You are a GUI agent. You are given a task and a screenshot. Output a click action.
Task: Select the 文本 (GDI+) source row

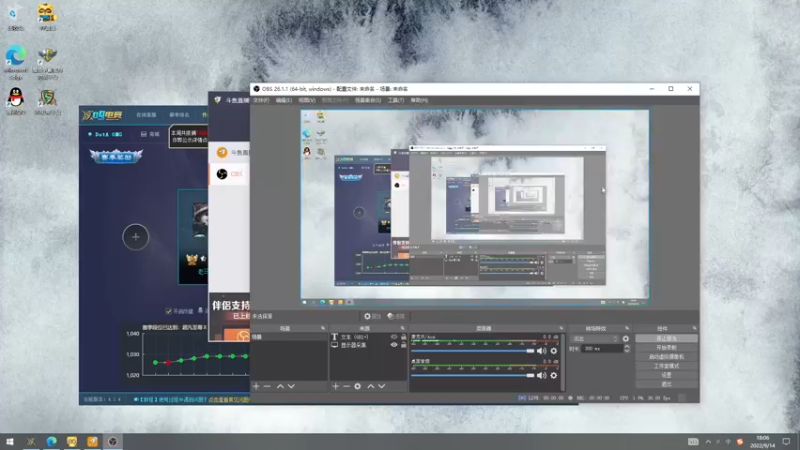pos(368,337)
